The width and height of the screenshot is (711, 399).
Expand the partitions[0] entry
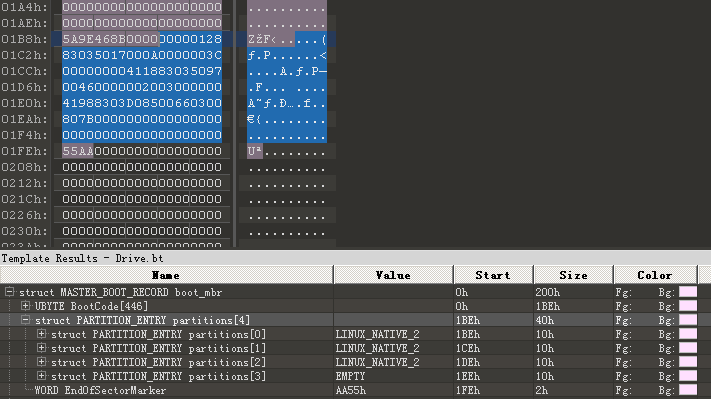(x=42, y=334)
